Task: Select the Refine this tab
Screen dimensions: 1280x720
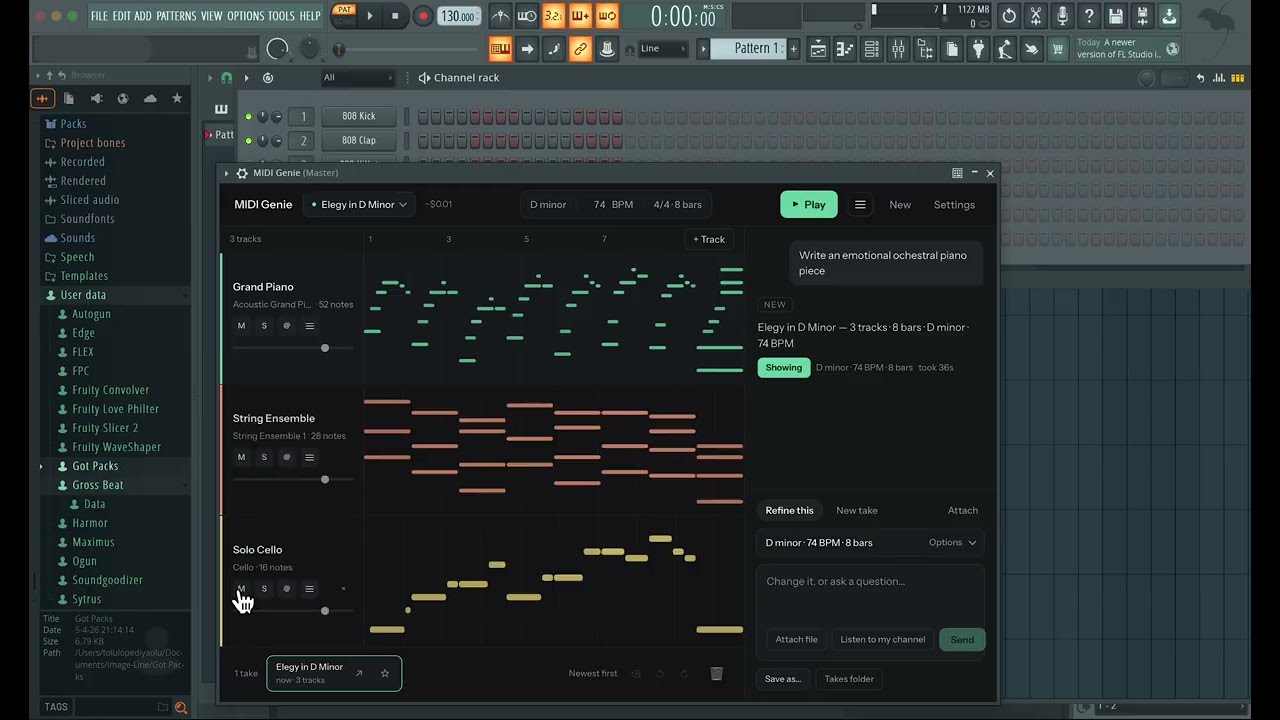Action: [x=790, y=511]
